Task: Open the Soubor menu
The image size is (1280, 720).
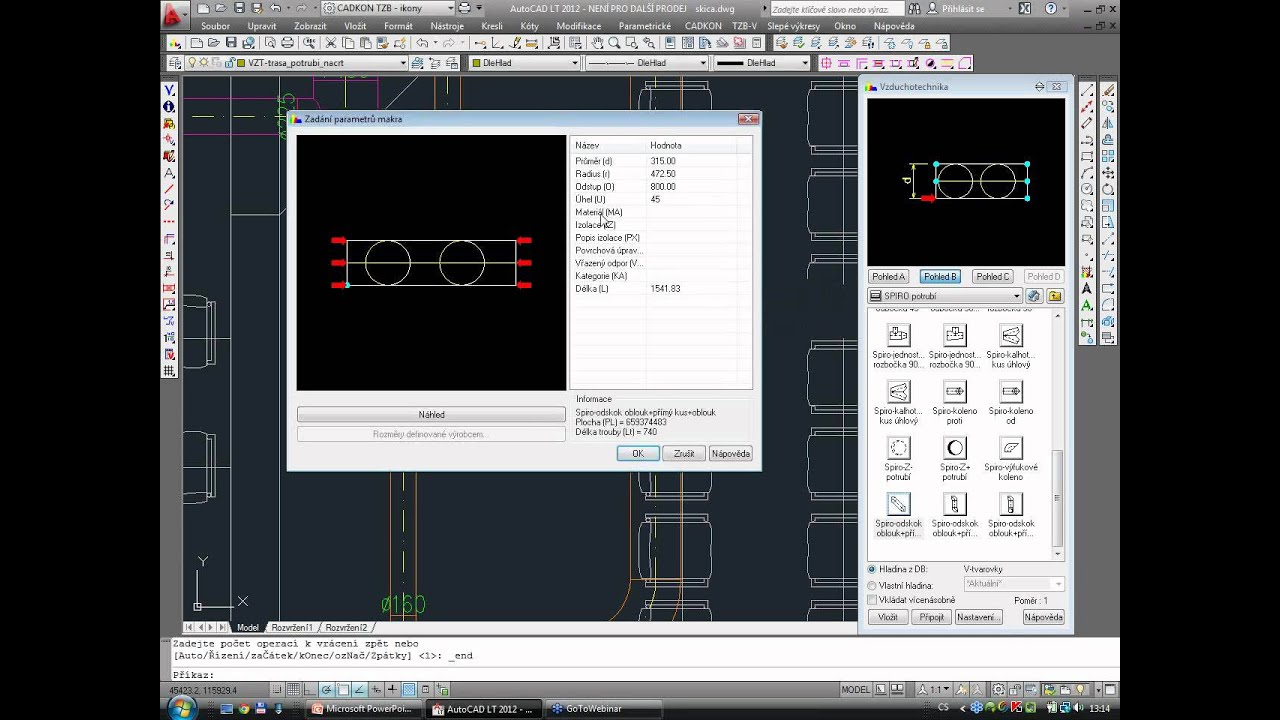Action: (x=215, y=26)
